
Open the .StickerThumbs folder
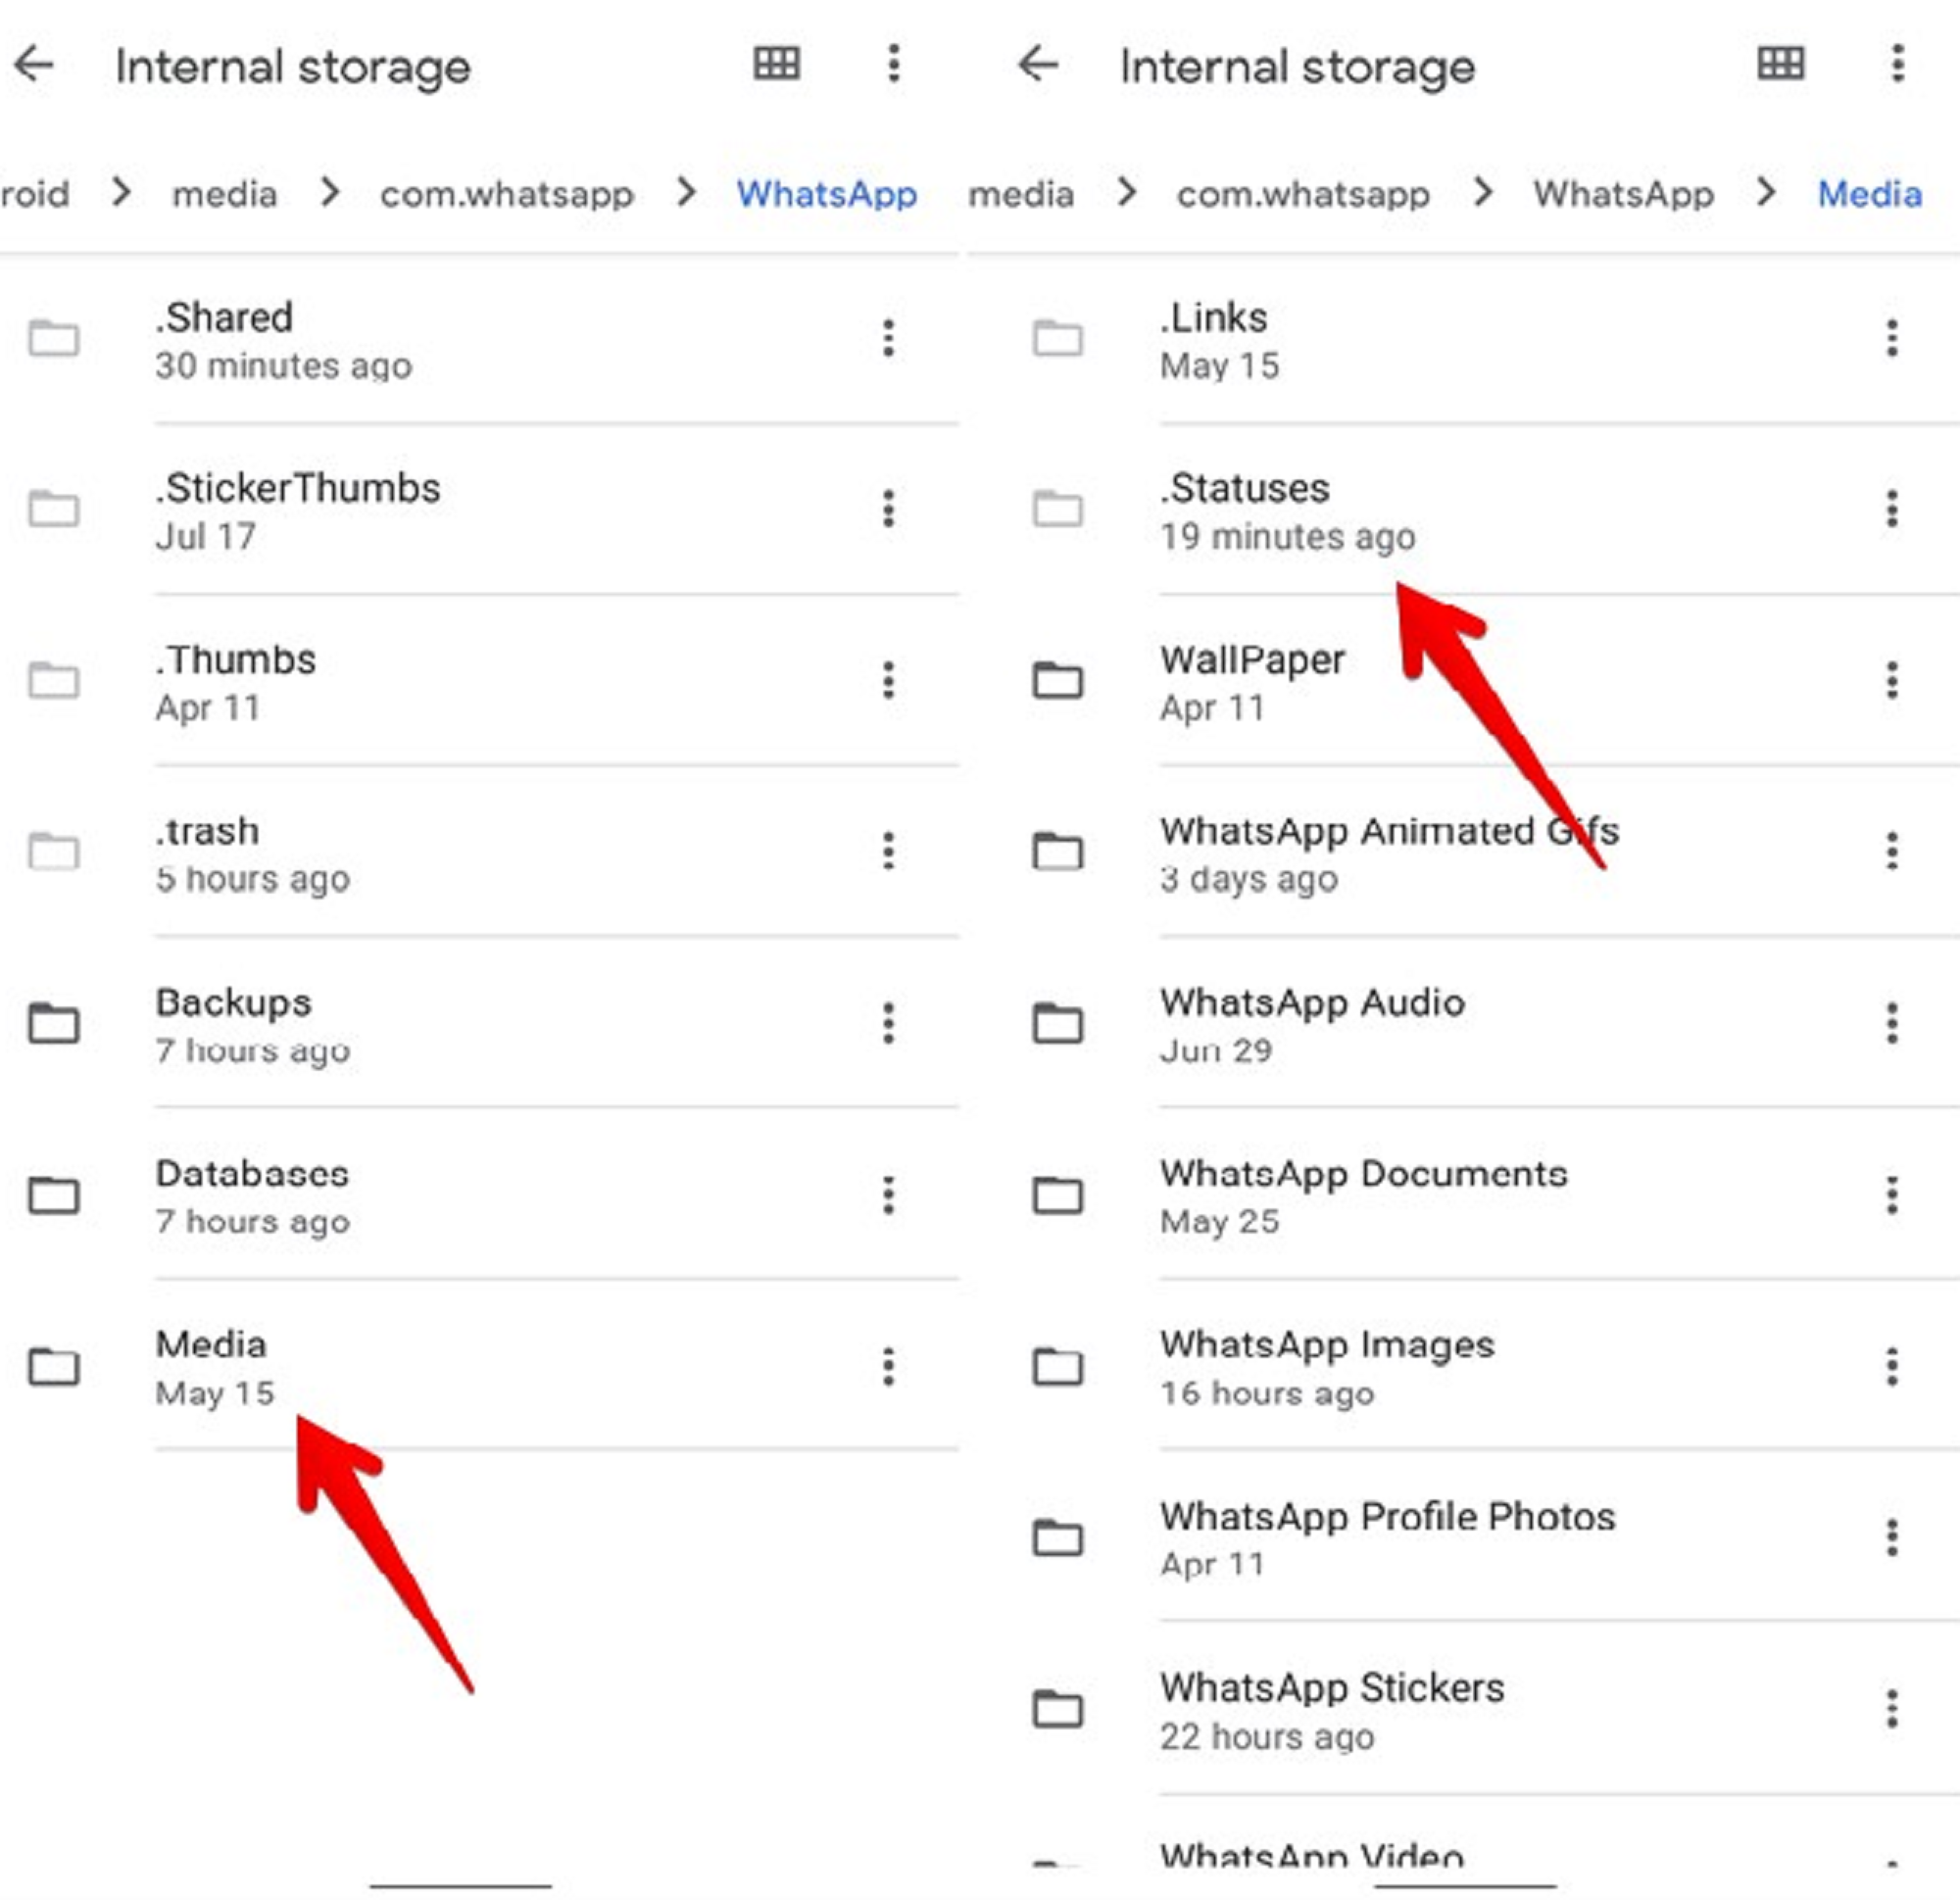480,510
